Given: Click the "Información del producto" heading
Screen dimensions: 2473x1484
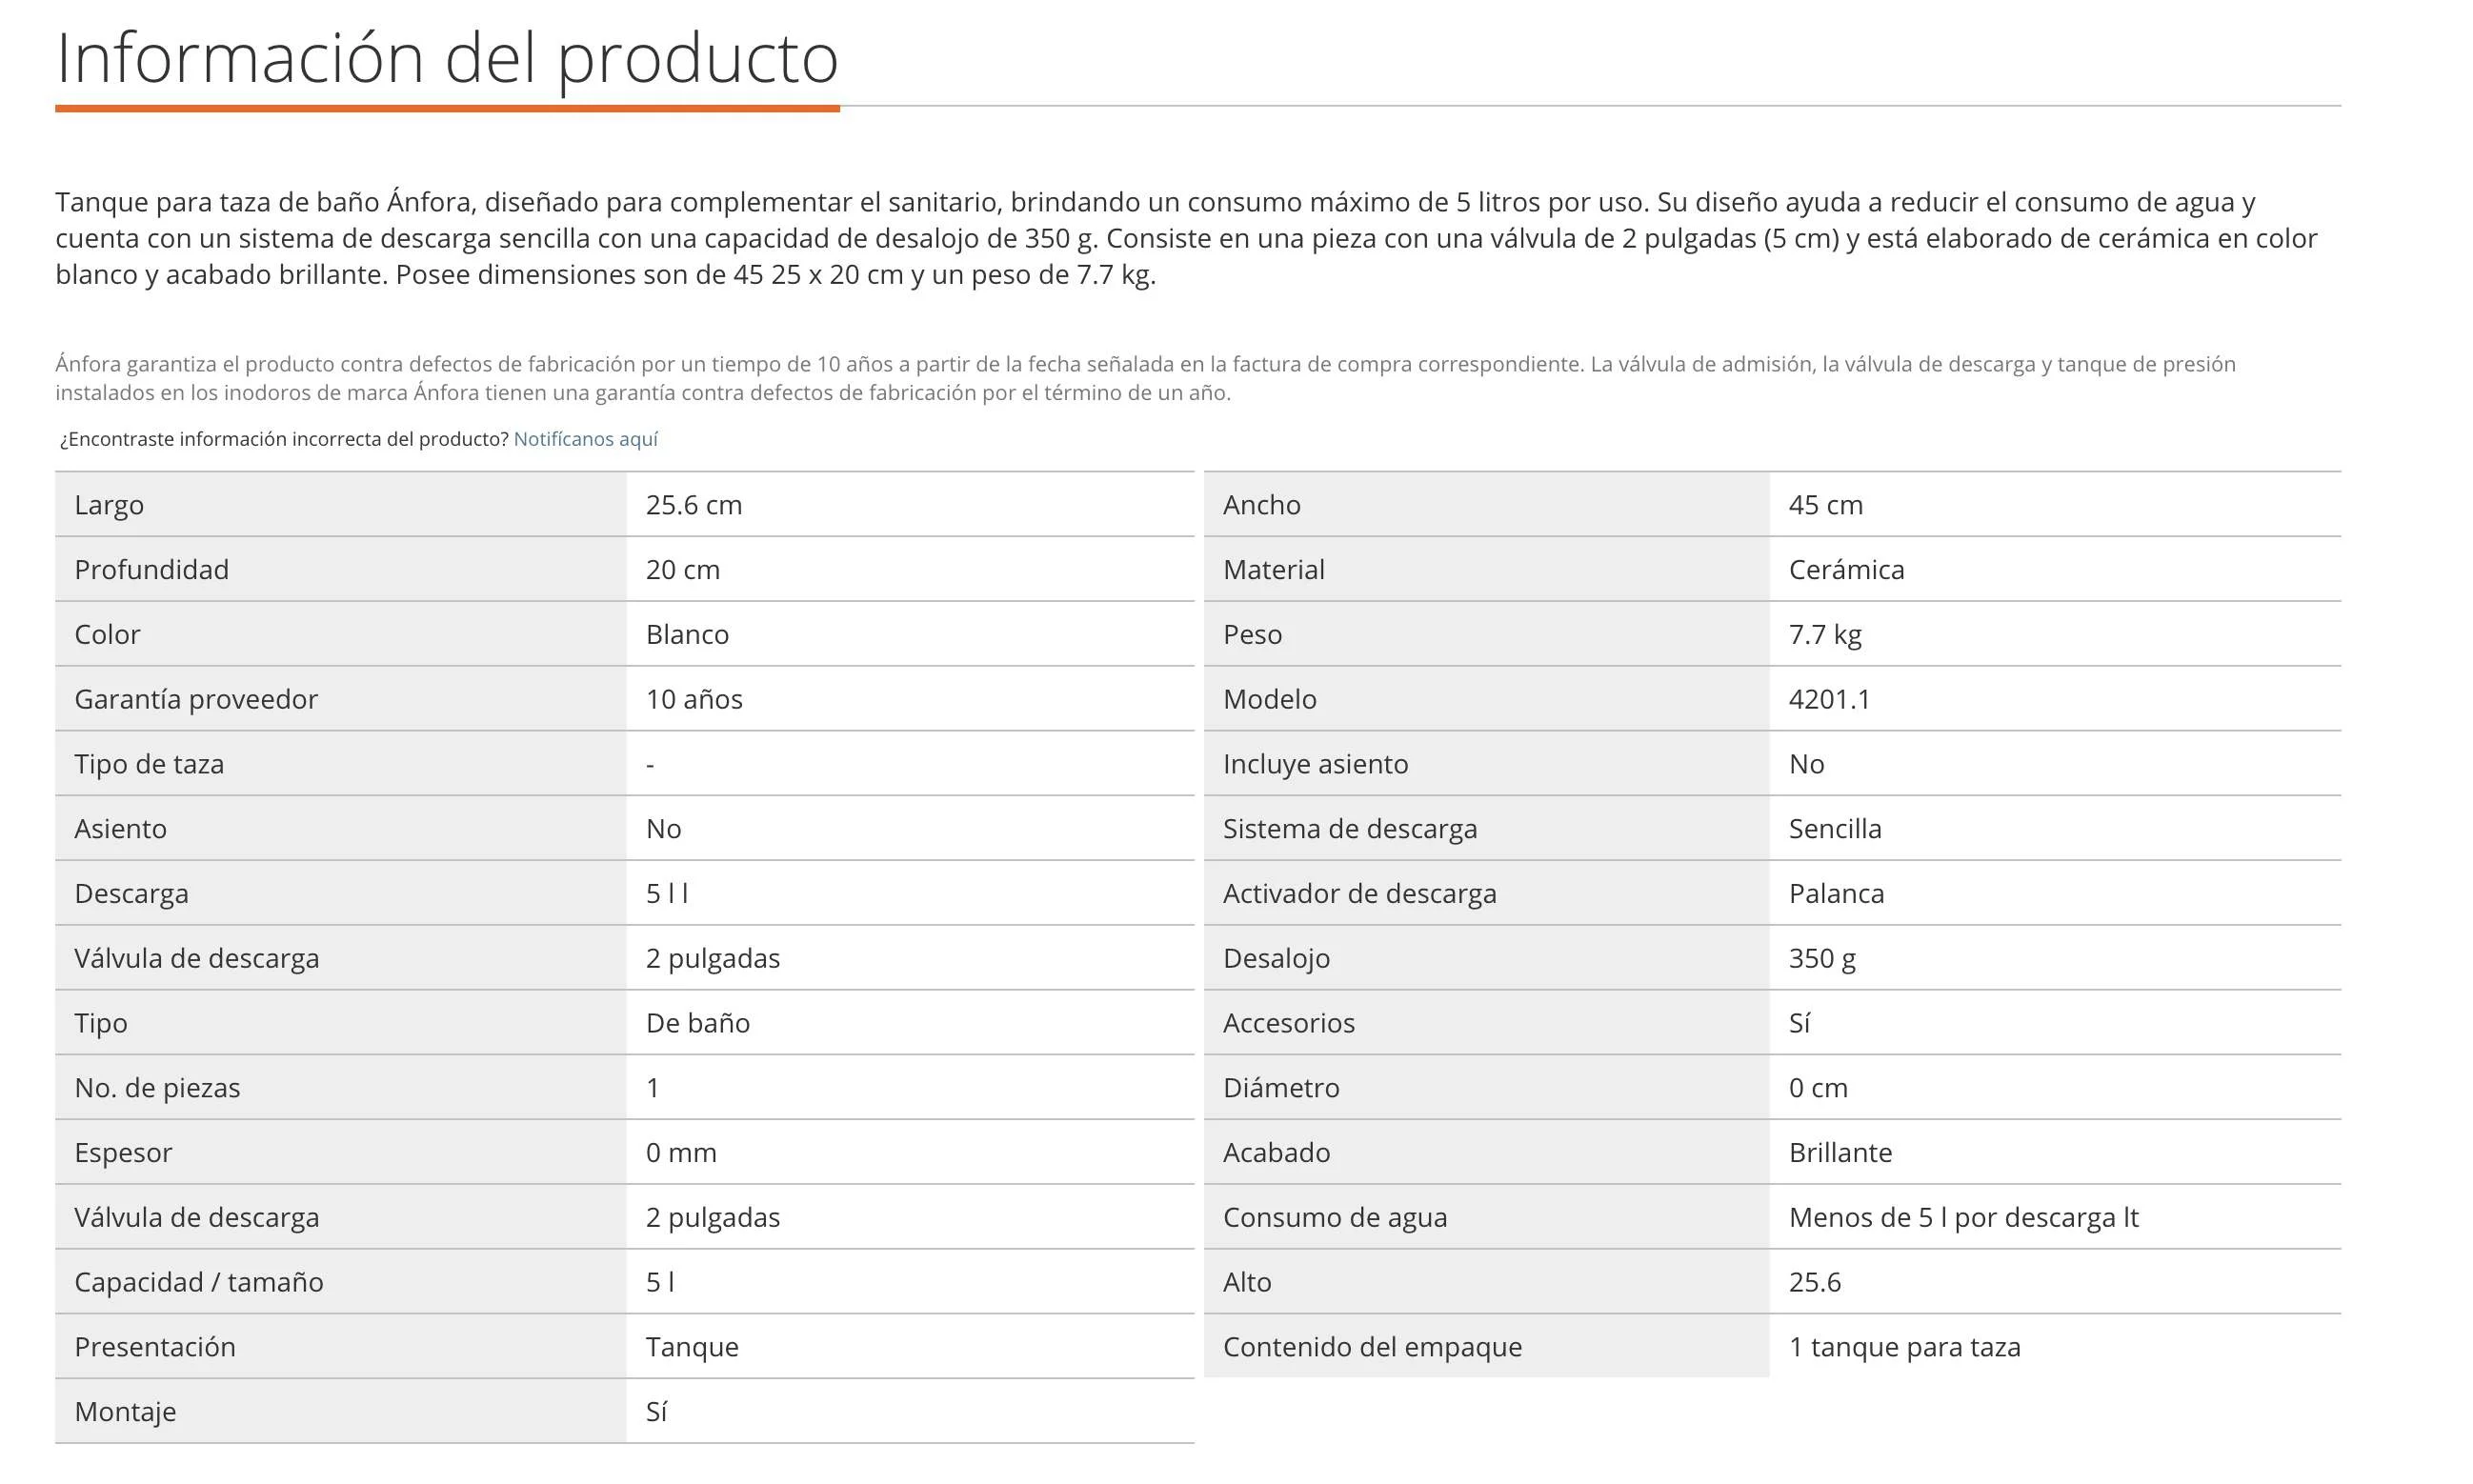Looking at the screenshot, I should [447, 58].
